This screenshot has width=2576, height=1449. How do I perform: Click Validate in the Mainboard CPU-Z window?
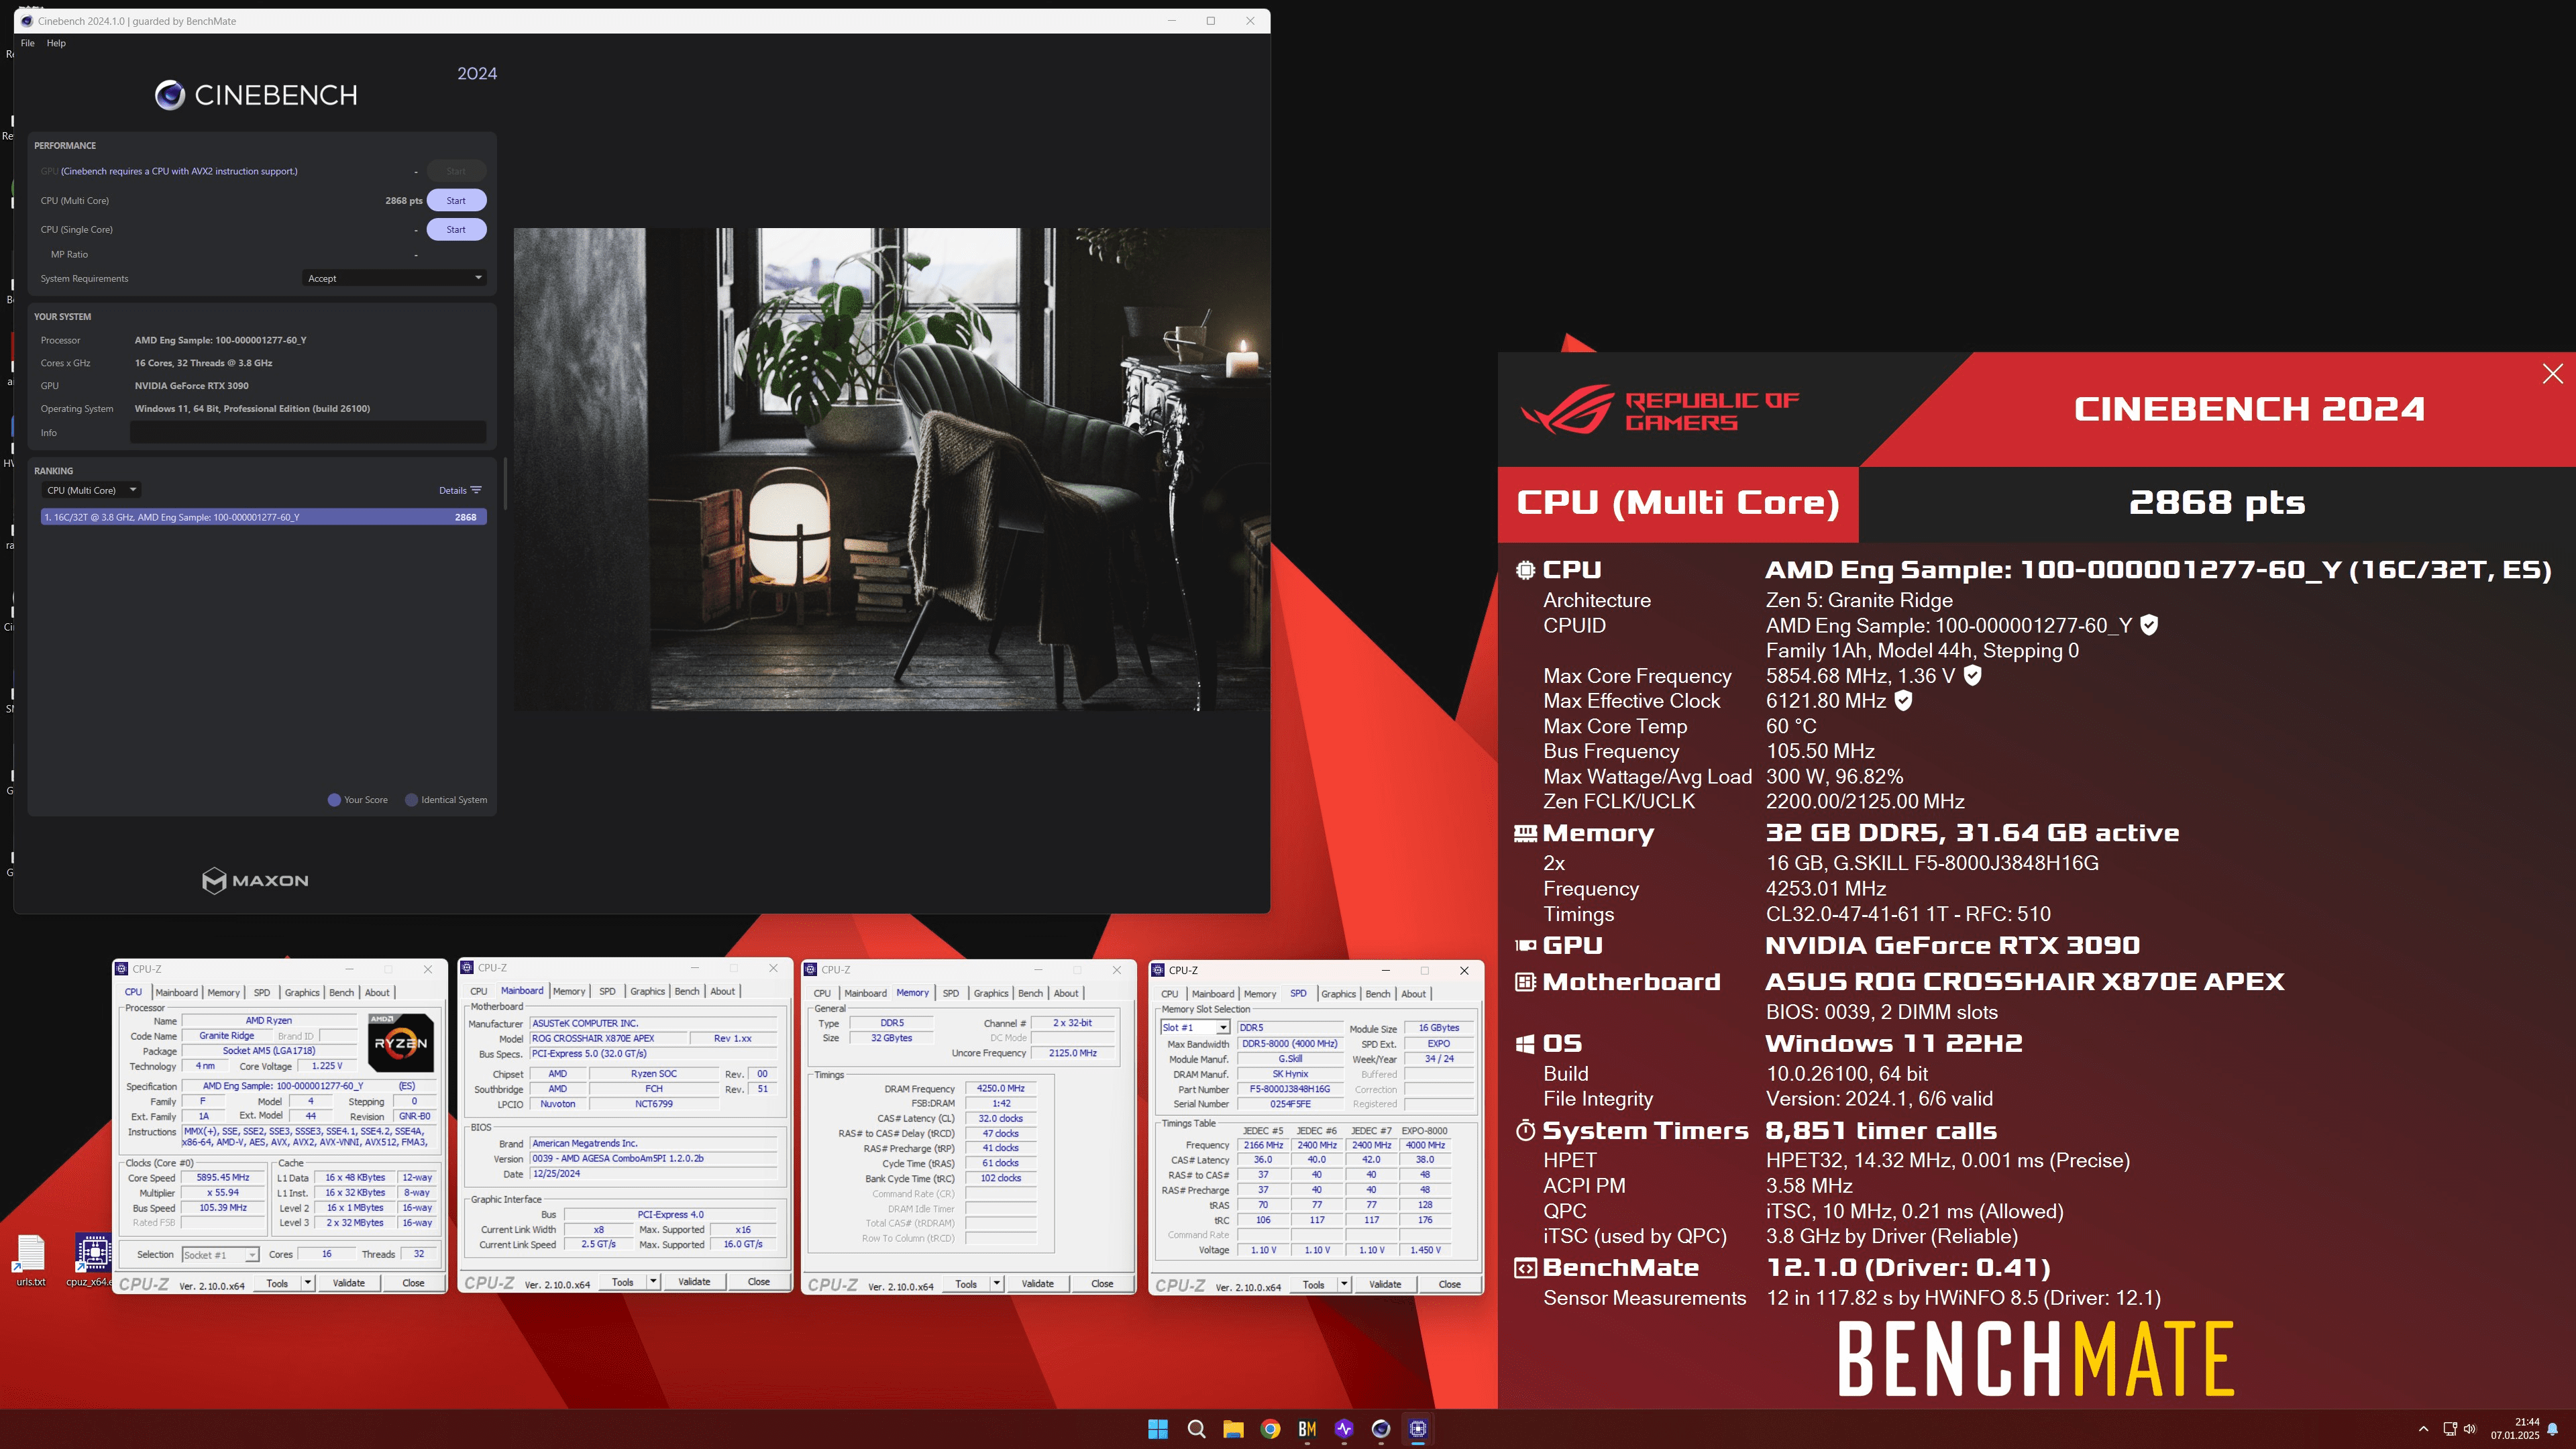[x=694, y=1282]
